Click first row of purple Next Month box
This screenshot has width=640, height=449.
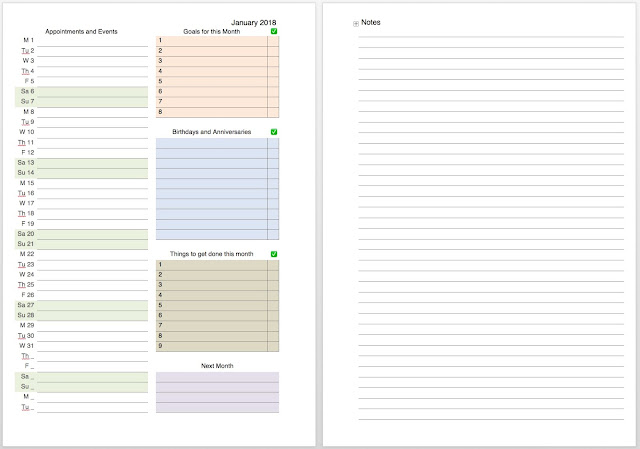click(218, 377)
